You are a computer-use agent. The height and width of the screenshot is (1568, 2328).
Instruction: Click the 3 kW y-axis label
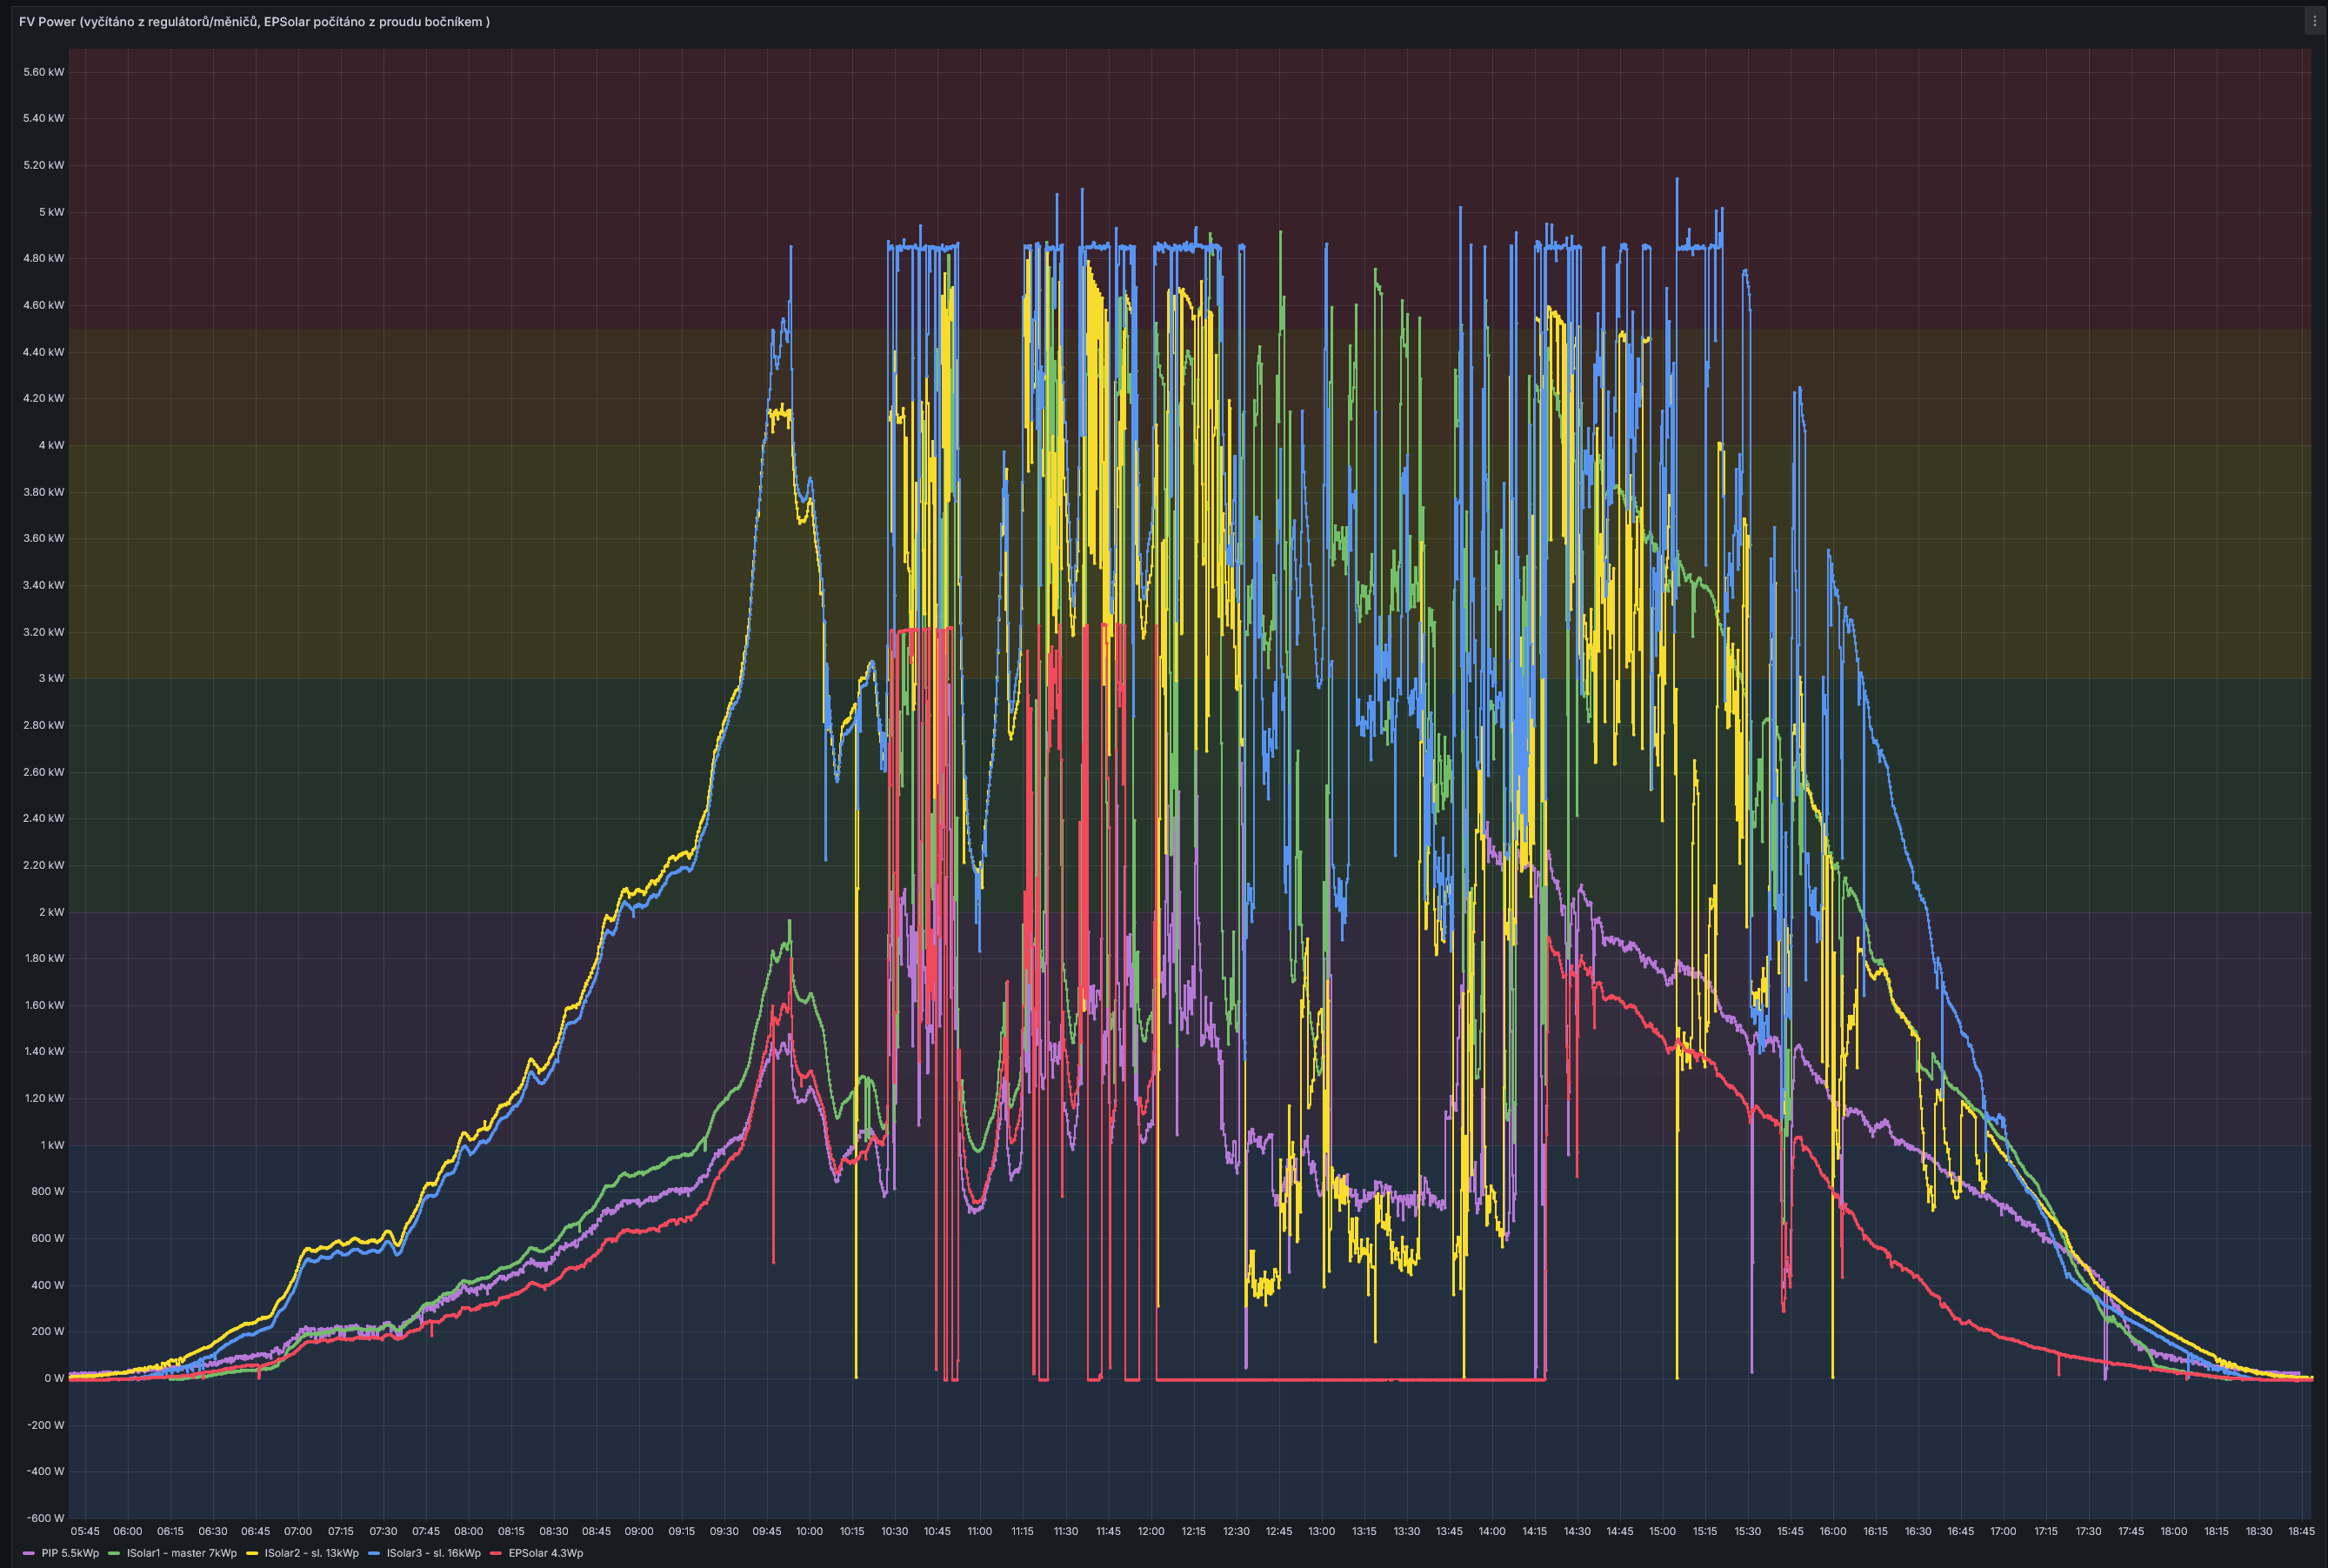coord(51,678)
